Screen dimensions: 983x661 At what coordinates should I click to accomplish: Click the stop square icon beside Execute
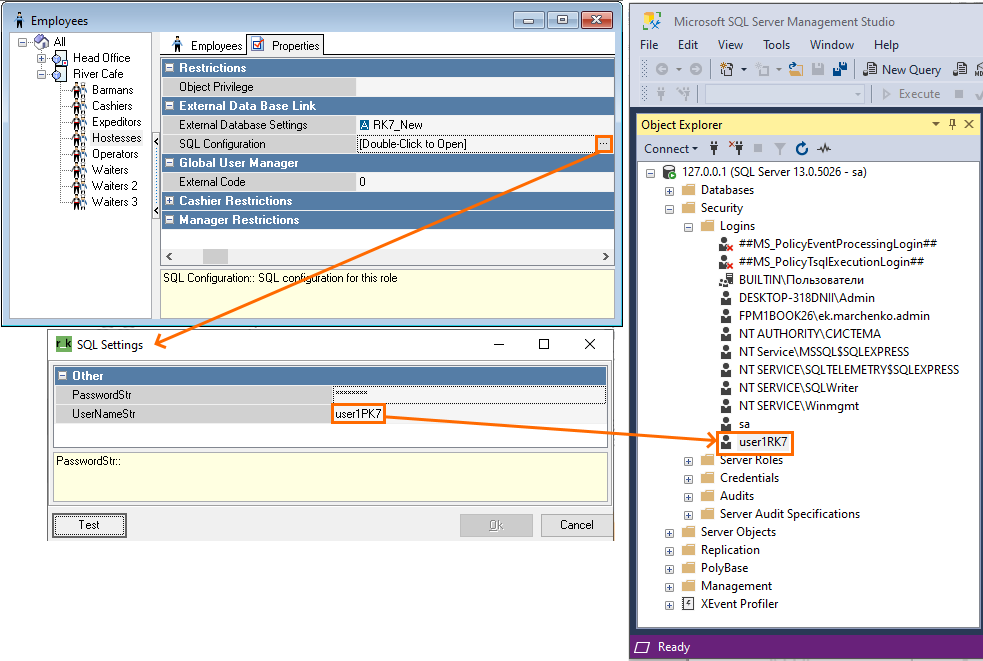tap(959, 94)
